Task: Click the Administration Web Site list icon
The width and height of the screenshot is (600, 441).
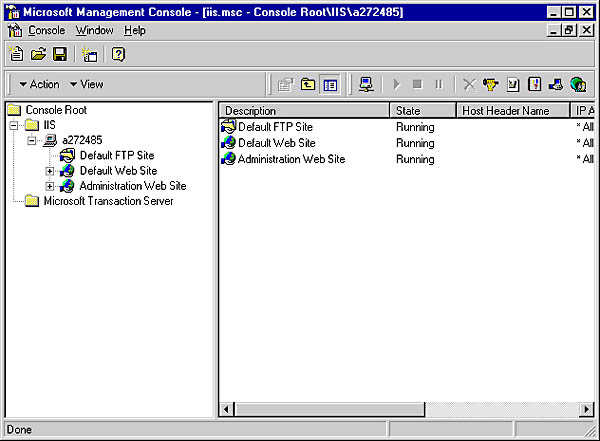Action: (x=228, y=158)
